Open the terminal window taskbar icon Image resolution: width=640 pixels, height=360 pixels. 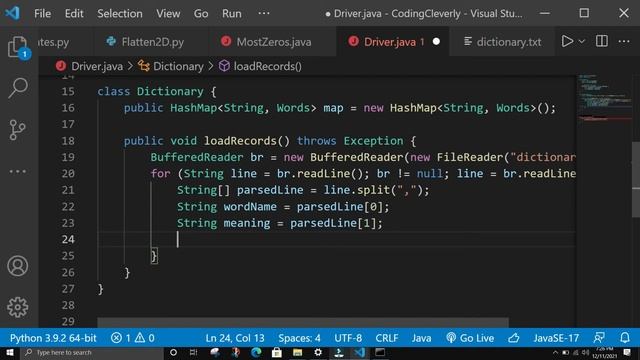pos(380,353)
